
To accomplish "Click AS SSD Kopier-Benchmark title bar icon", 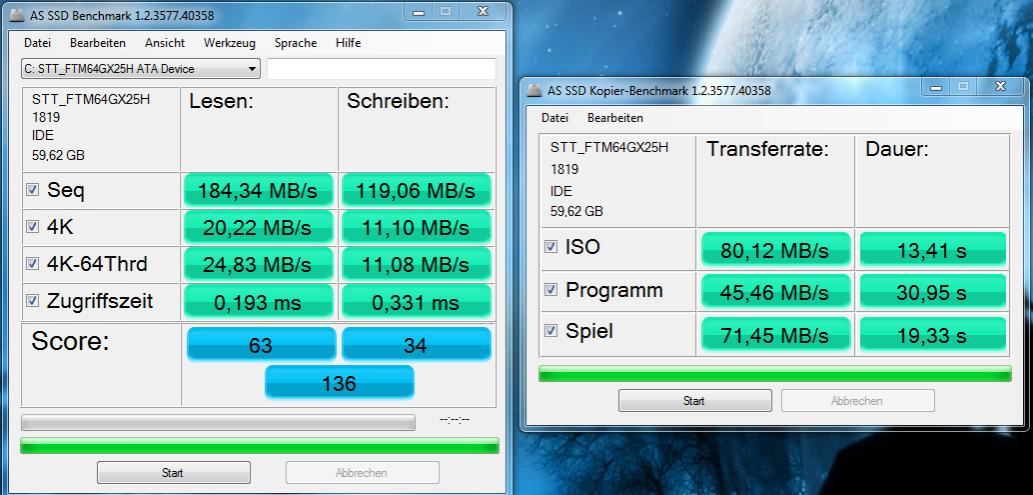I will coord(534,90).
